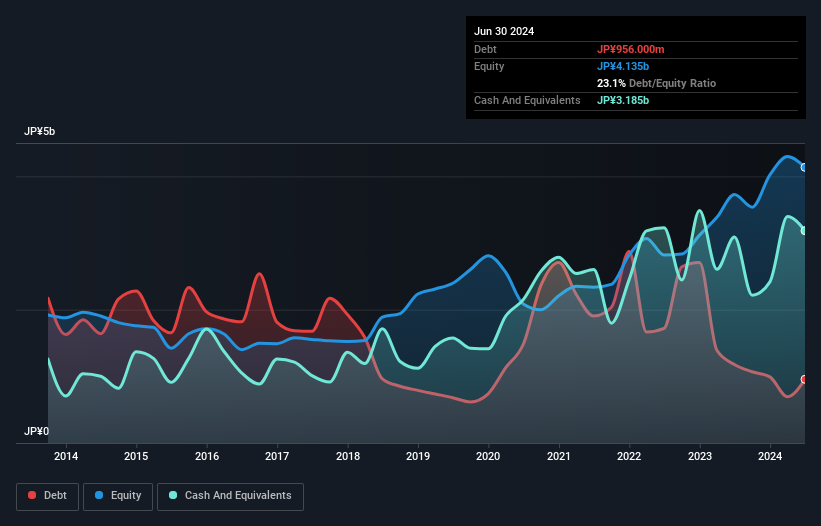Click the blue Equity endpoint marker
821x526 pixels.
[804, 167]
